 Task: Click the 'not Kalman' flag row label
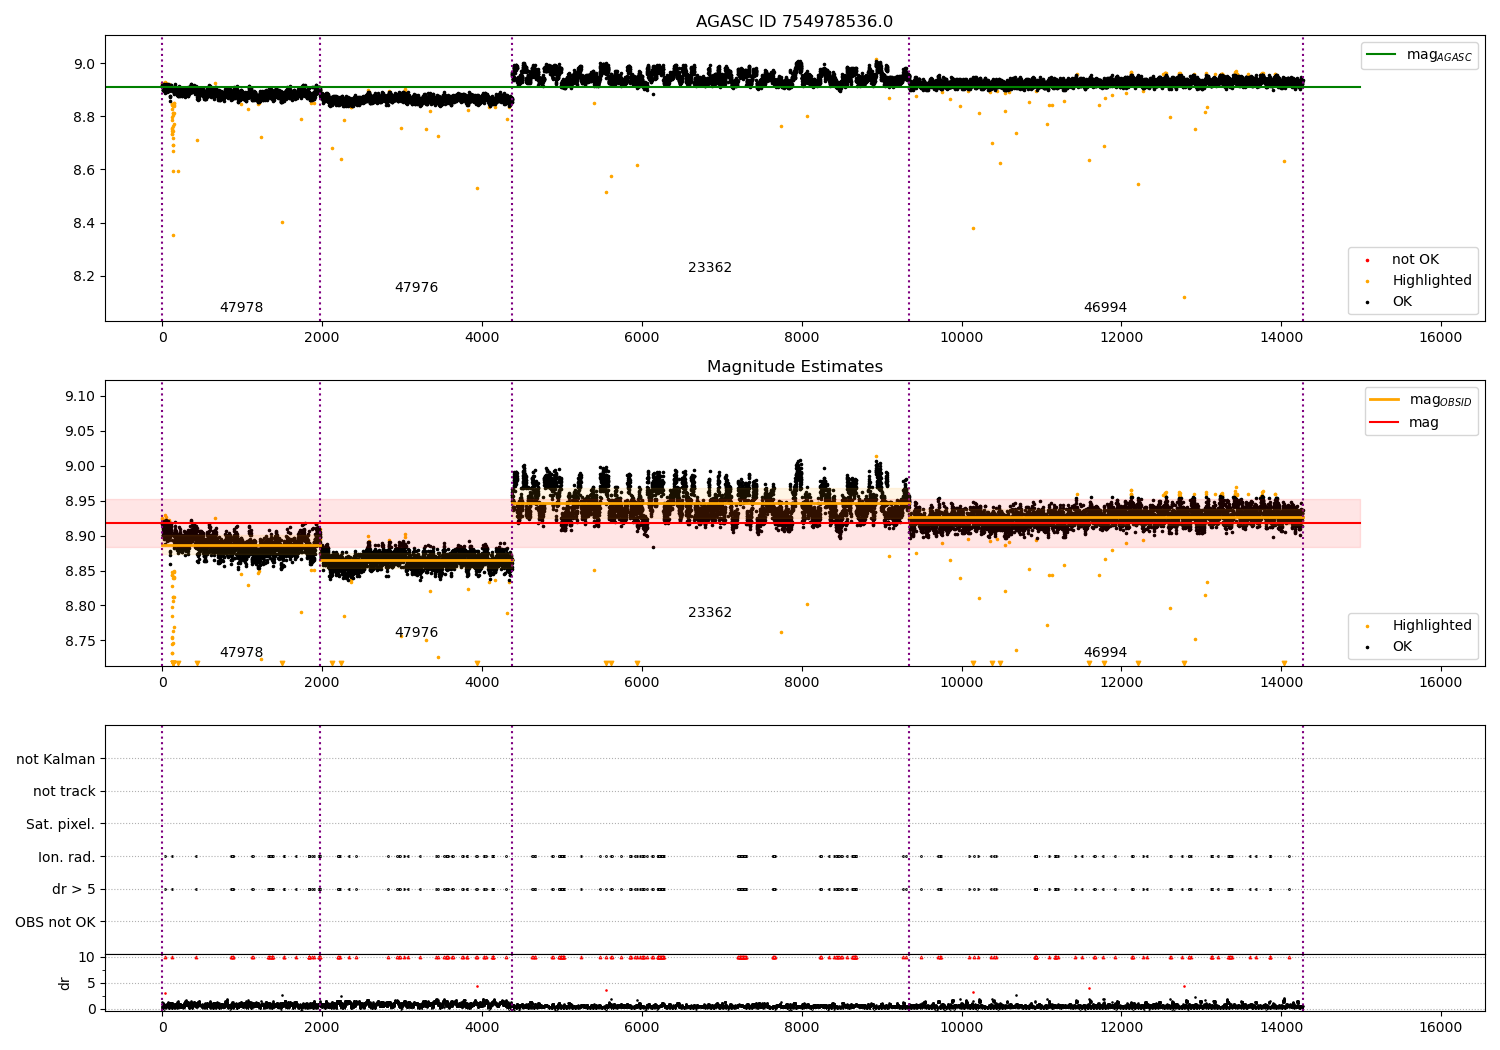click(56, 759)
